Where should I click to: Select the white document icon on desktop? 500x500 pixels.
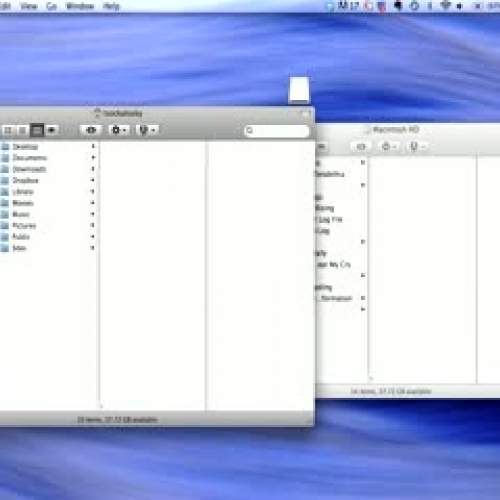(x=299, y=89)
